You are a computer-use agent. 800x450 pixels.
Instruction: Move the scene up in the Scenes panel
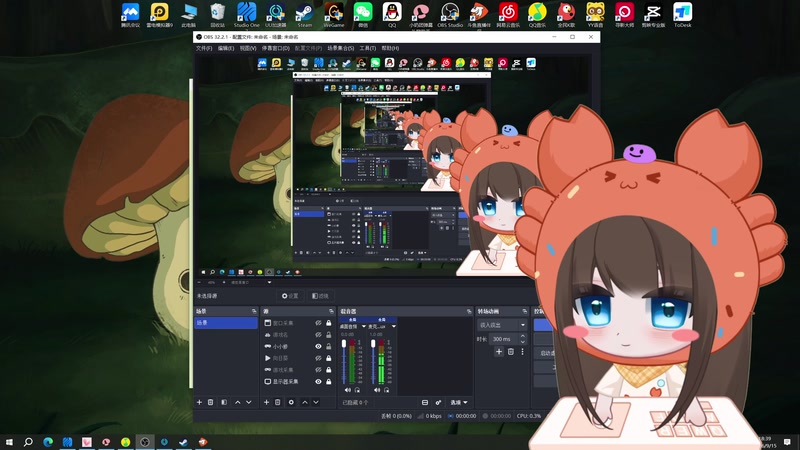tap(238, 403)
